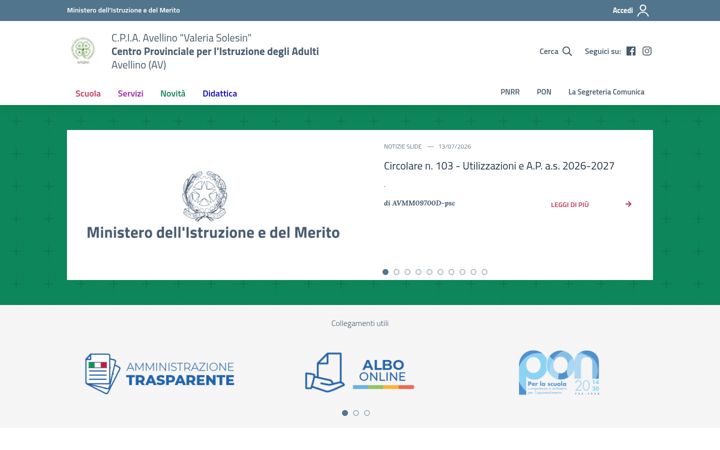Expand the Scuola menu

88,94
